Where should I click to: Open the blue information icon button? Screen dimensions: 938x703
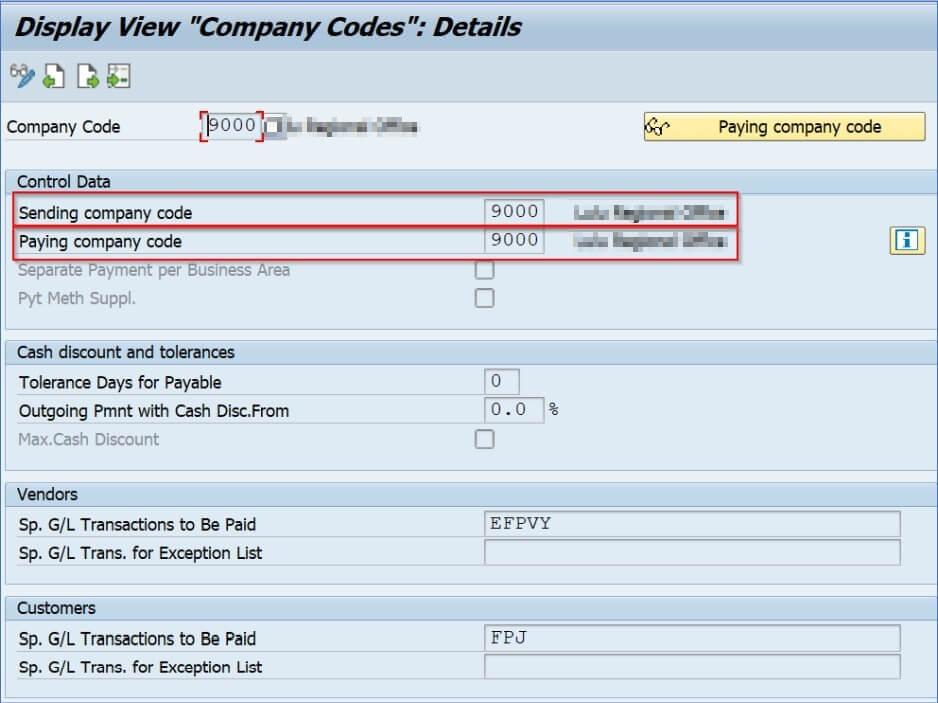[x=907, y=241]
